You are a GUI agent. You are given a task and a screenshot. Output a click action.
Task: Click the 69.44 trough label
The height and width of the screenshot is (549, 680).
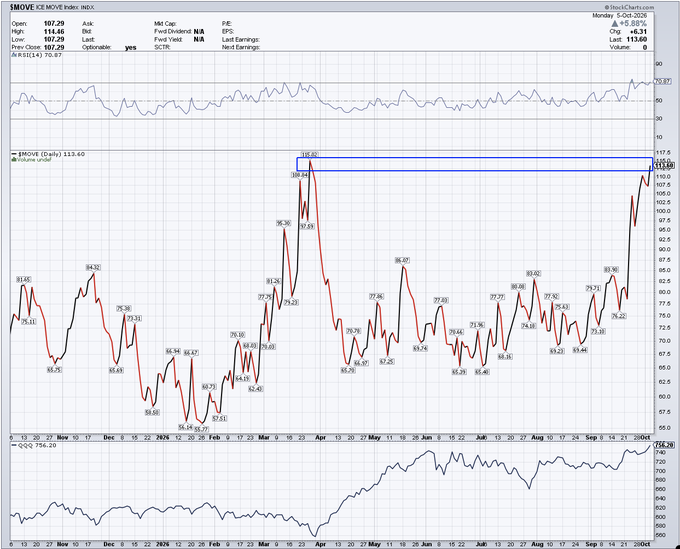(x=580, y=350)
